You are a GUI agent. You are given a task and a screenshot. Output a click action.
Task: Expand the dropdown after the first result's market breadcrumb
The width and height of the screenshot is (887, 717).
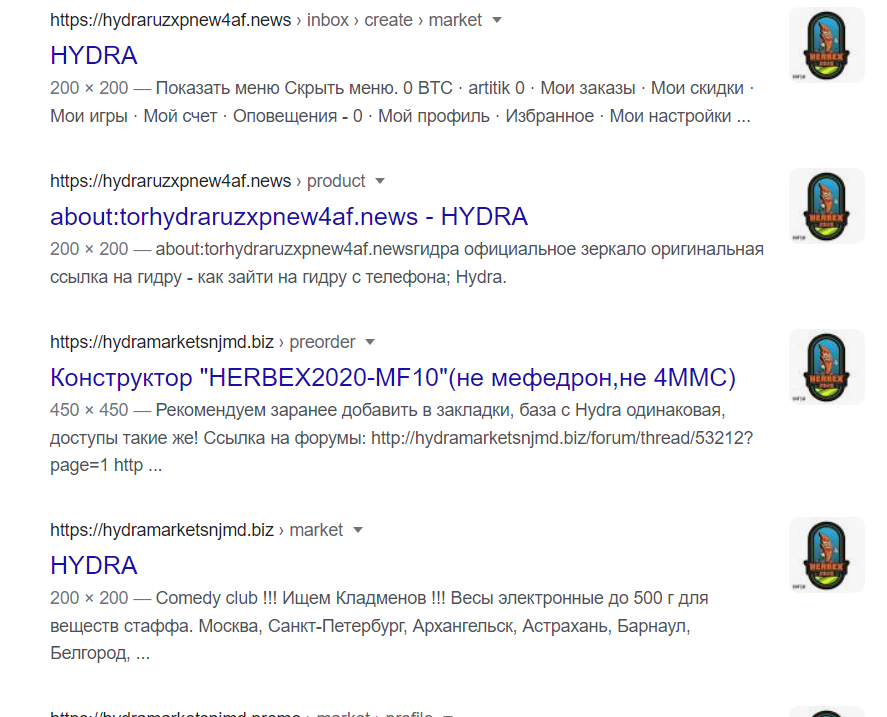coord(497,19)
